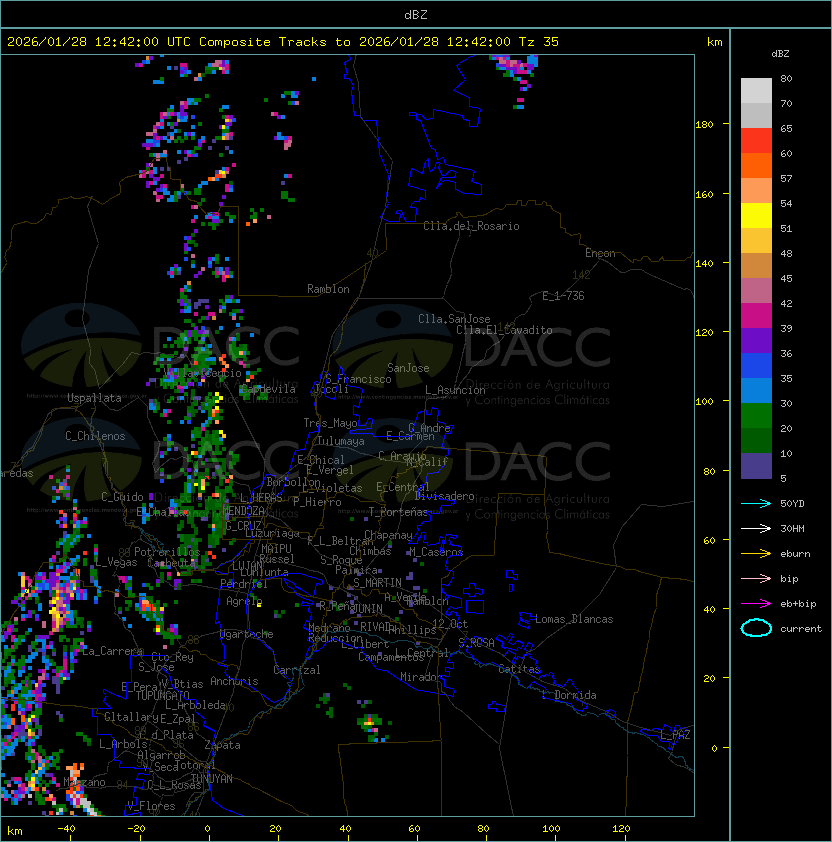
Task: Click the white 30HM arrow in legend
Action: point(756,528)
